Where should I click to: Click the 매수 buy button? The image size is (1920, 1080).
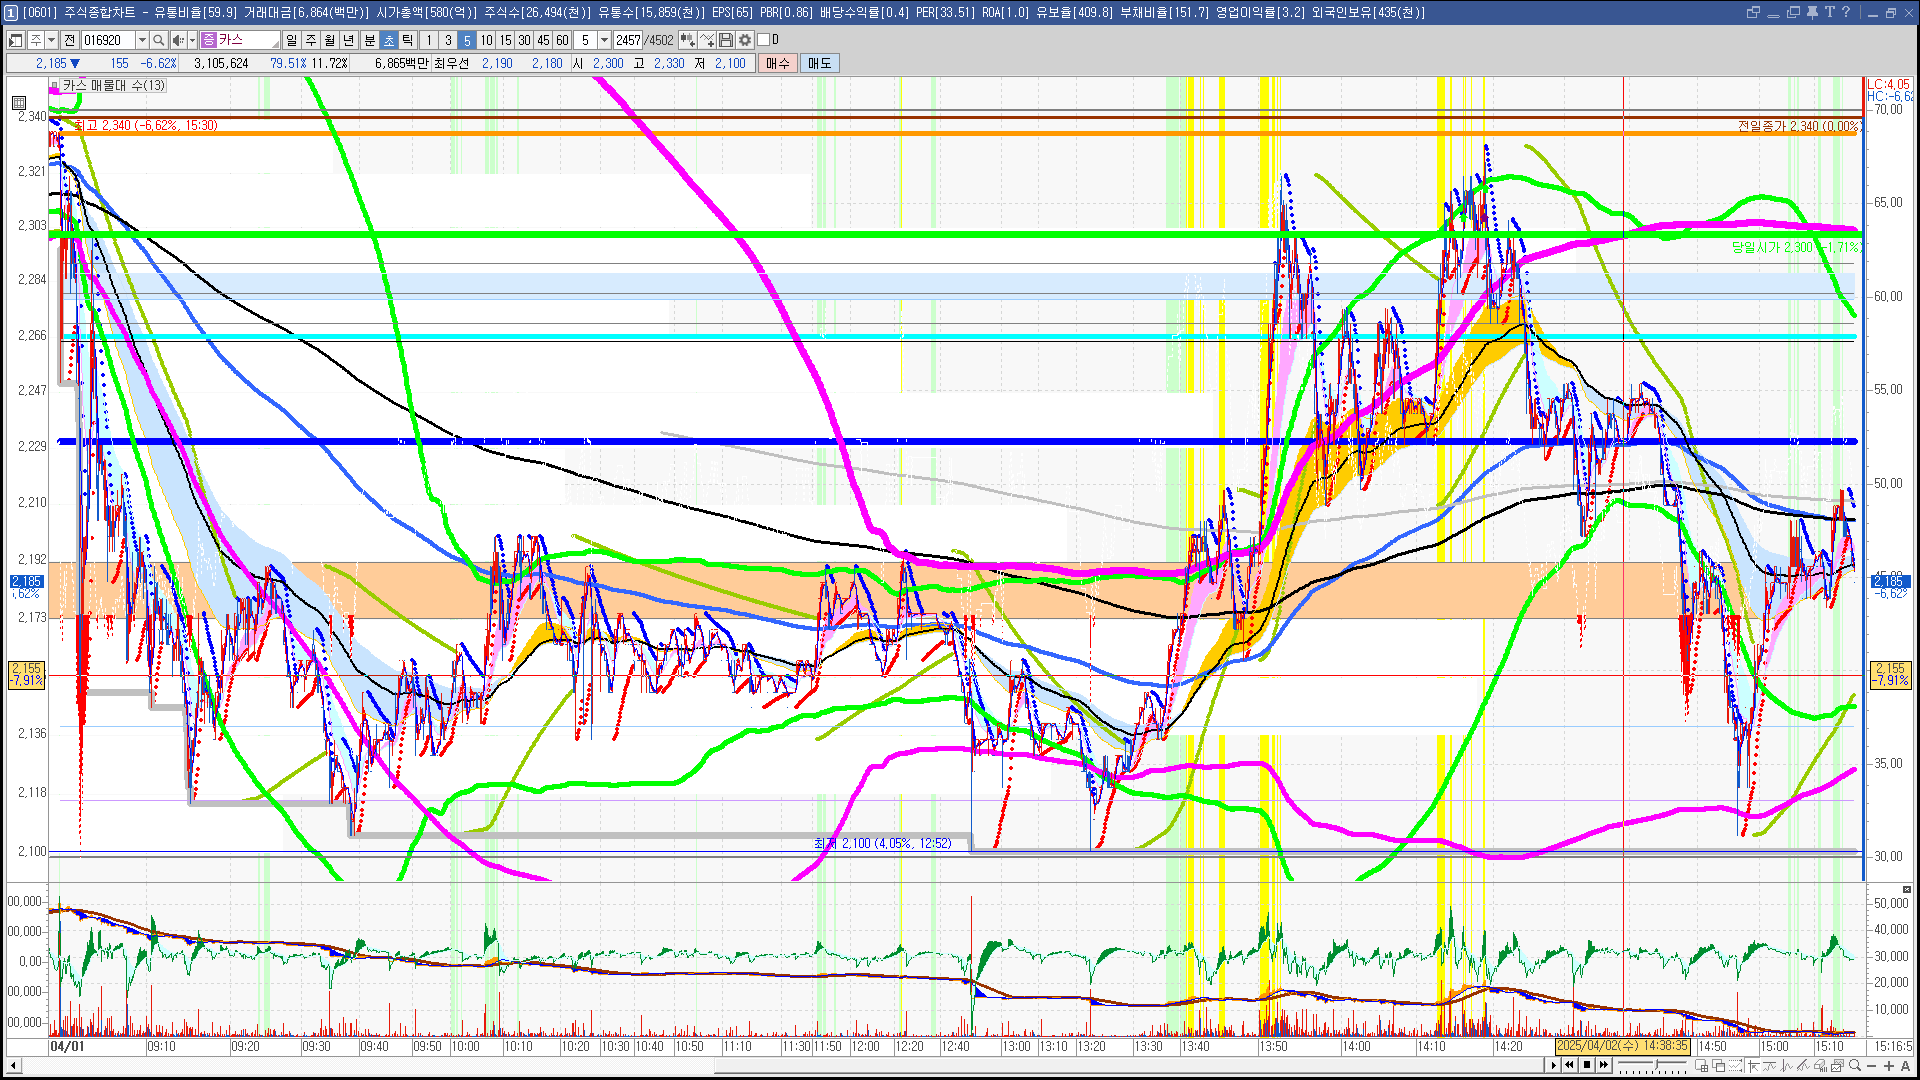[x=778, y=63]
